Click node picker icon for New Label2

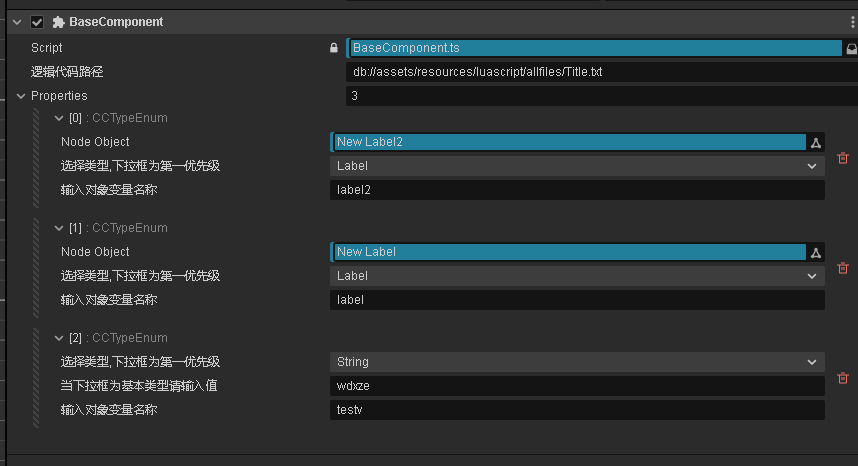tap(816, 142)
